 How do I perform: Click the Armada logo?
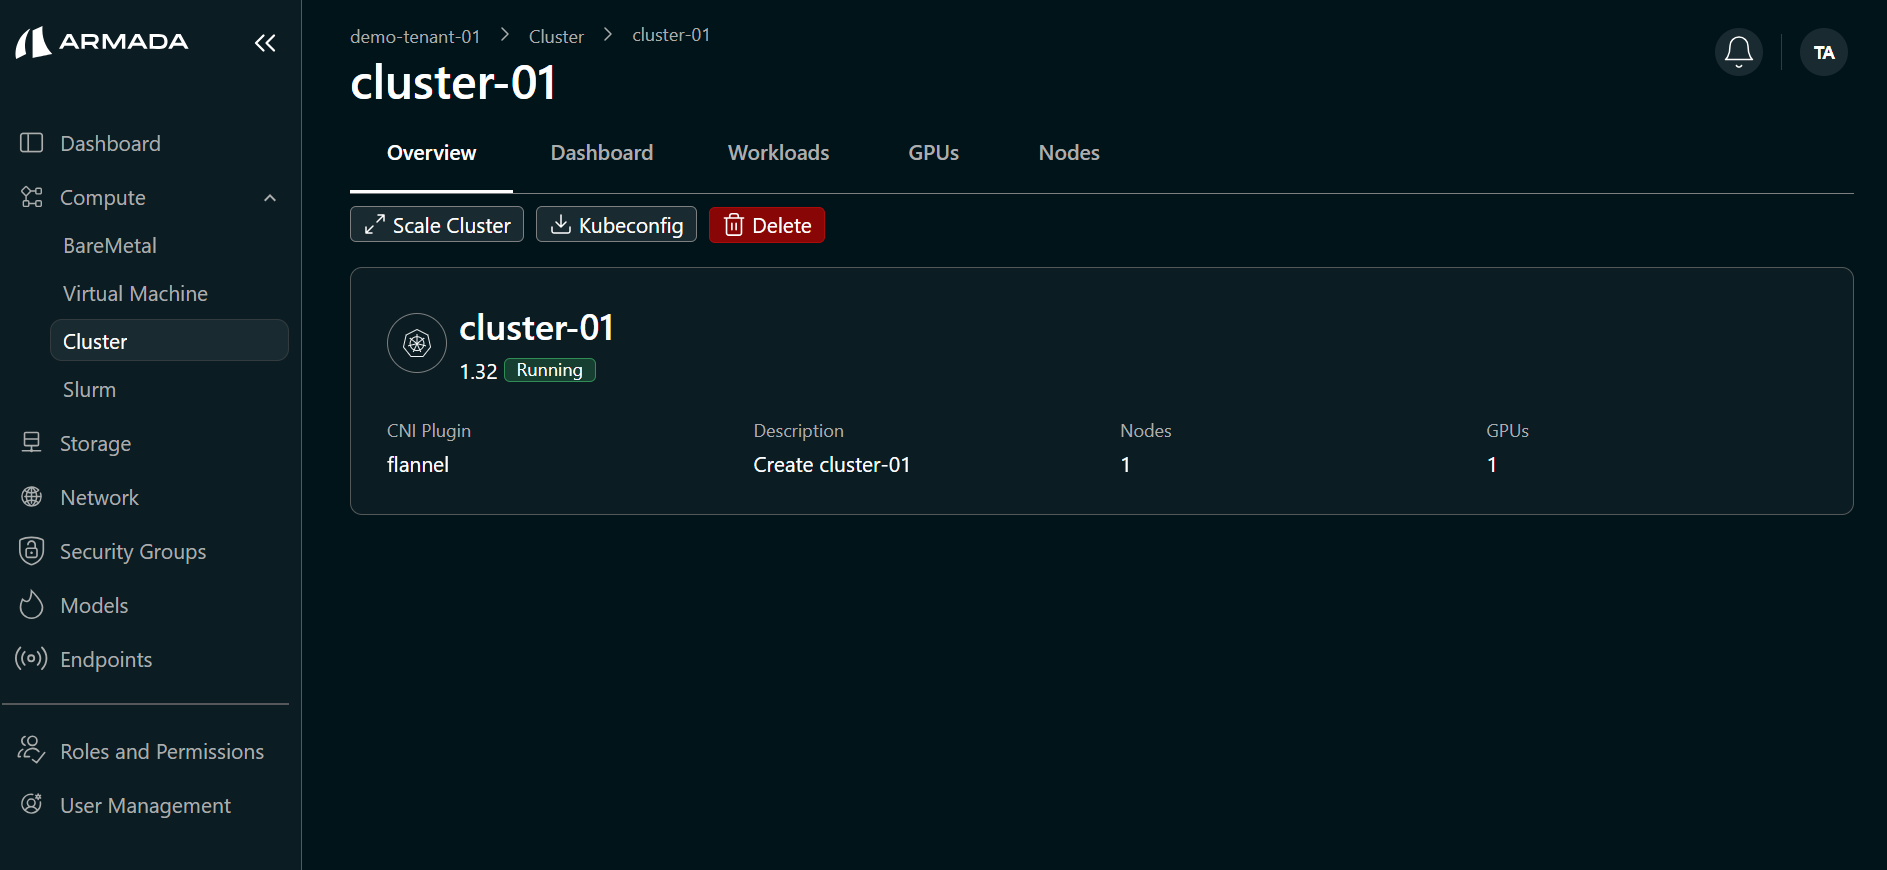tap(102, 42)
